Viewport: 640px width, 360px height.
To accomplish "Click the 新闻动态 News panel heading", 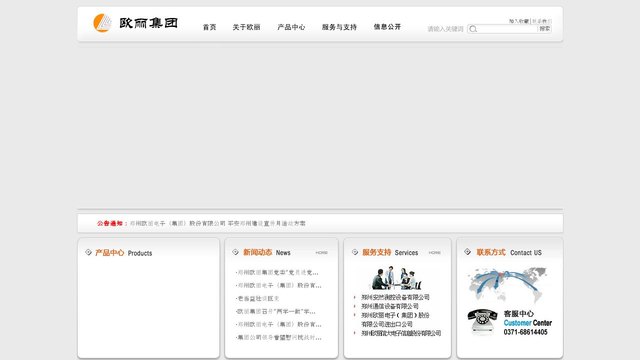I will [x=267, y=253].
